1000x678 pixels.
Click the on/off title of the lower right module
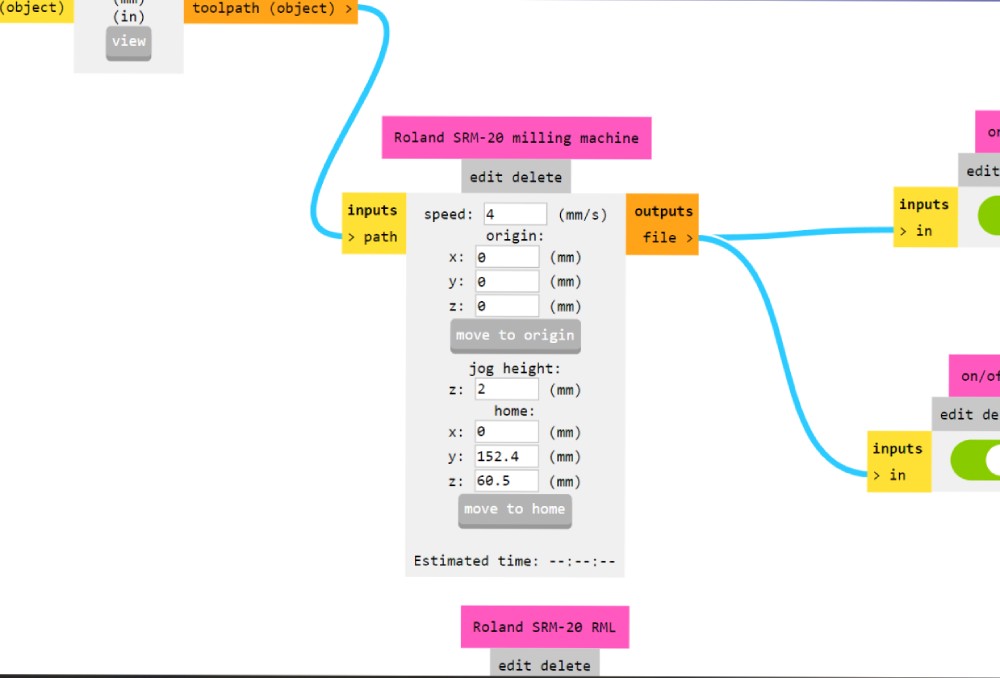tap(974, 376)
